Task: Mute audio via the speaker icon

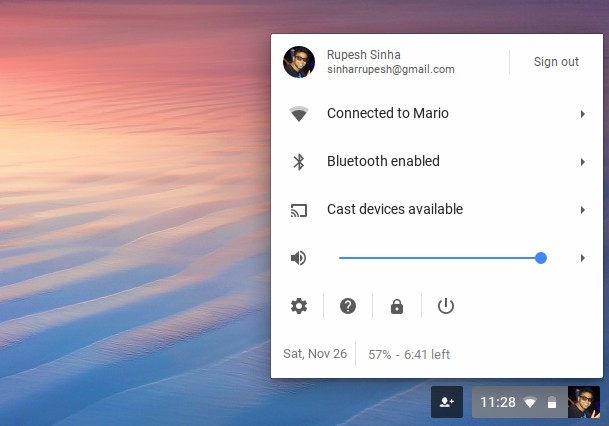Action: [298, 258]
